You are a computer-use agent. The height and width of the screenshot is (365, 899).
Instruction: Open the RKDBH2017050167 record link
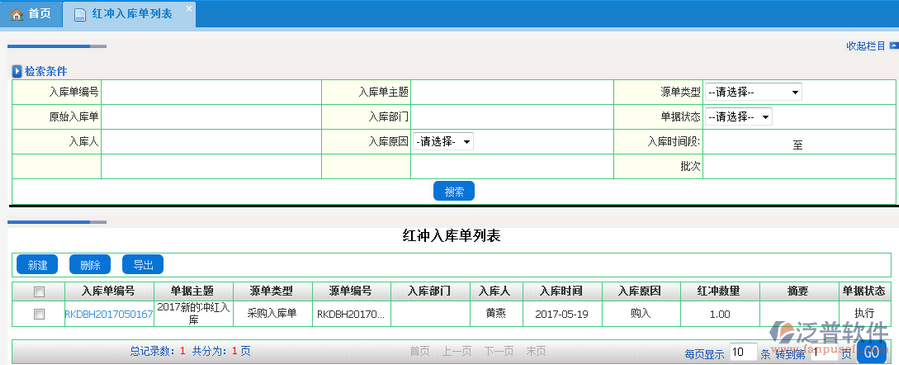point(108,314)
